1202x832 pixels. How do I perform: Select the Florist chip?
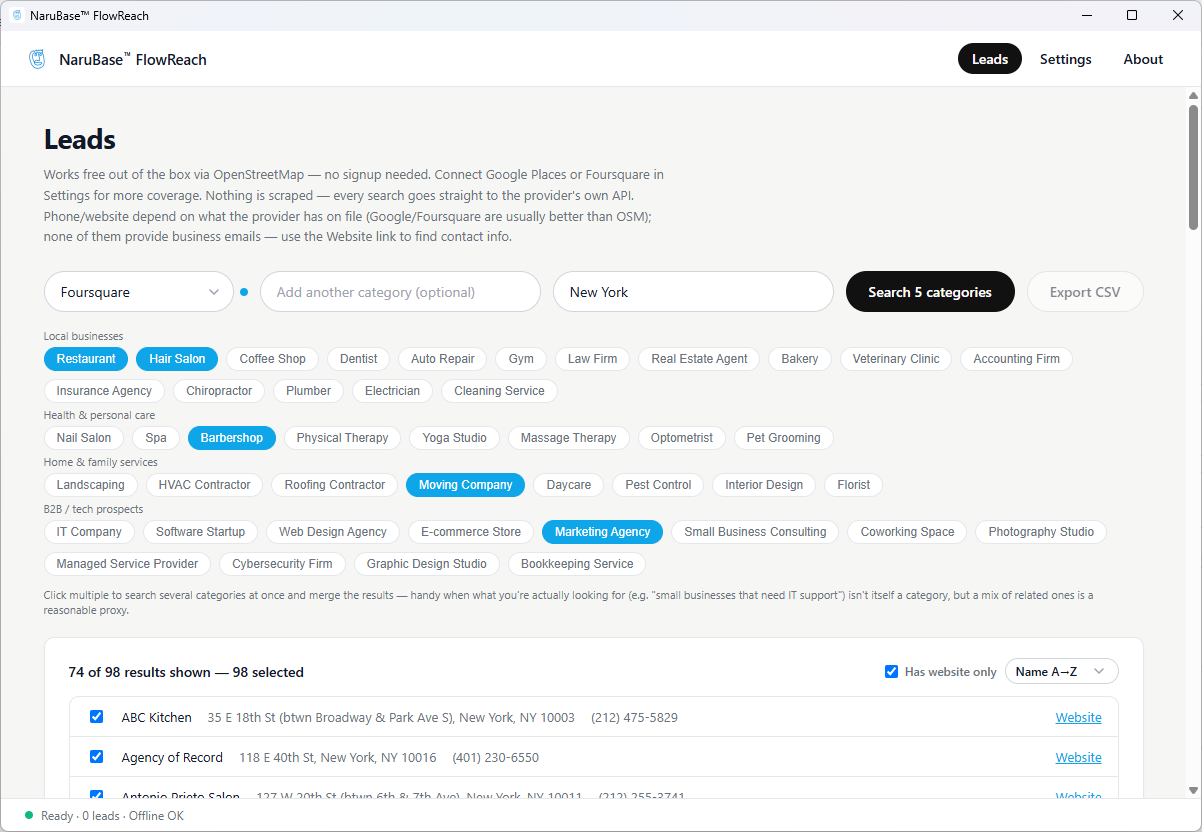[x=854, y=485]
